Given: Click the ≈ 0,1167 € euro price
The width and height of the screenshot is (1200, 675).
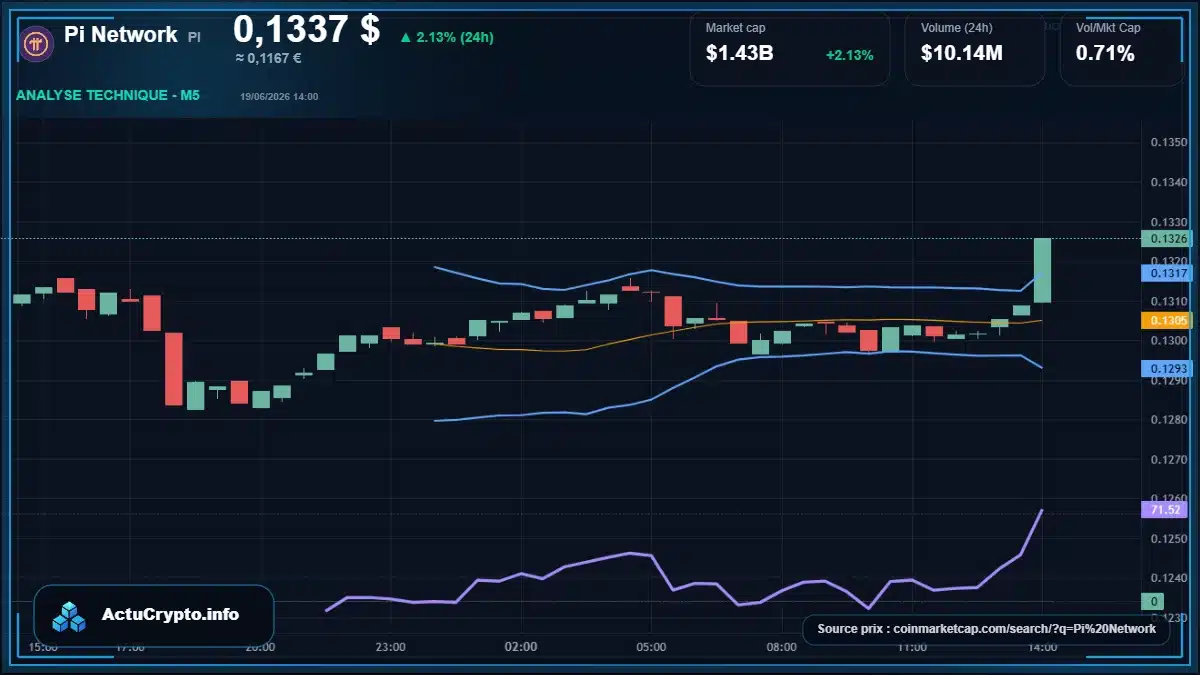Looking at the screenshot, I should (x=268, y=58).
